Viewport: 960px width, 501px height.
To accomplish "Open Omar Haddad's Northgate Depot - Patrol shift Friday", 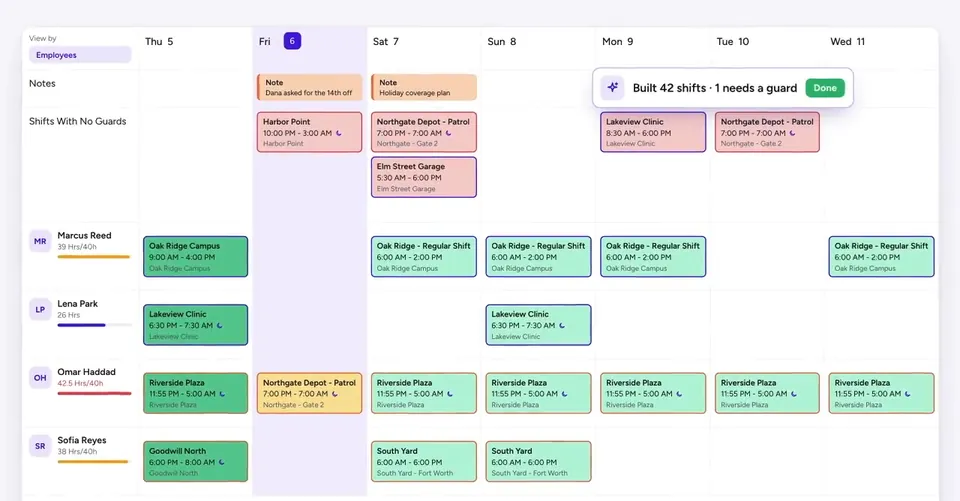I will [x=309, y=393].
